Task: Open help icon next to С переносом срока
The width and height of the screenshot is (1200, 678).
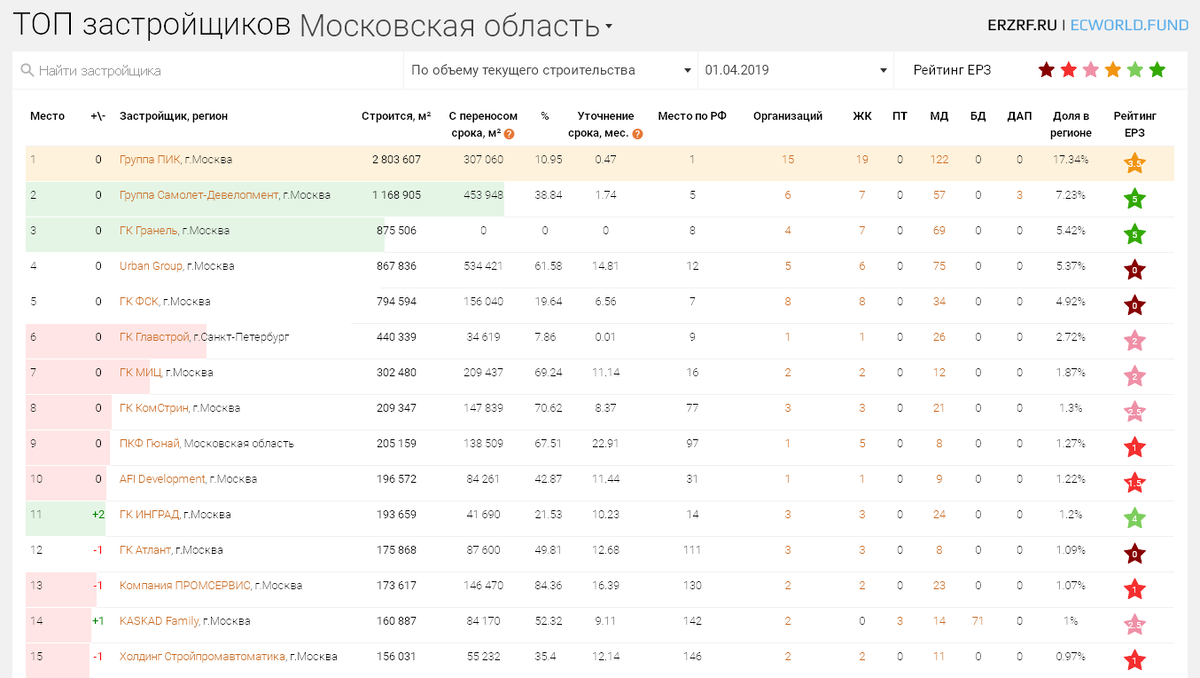Action: pos(509,133)
